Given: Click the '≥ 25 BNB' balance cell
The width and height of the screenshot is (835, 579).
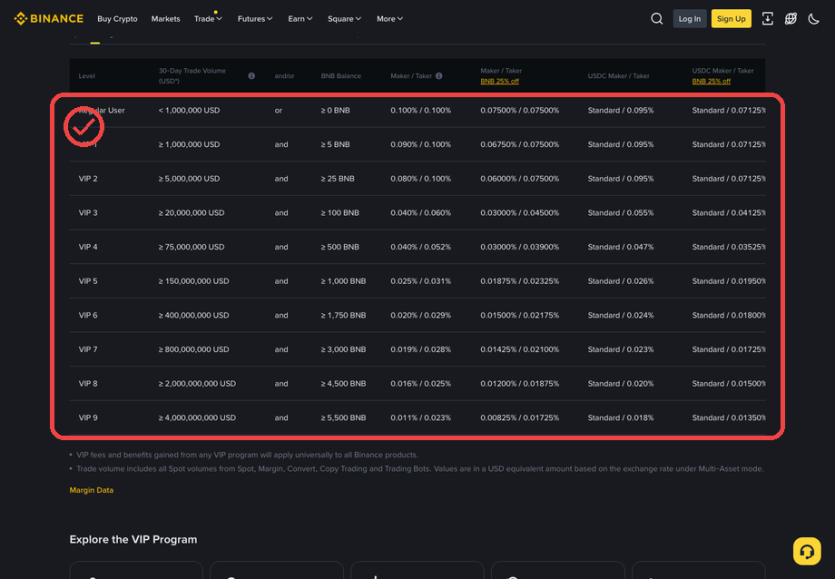Looking at the screenshot, I should point(337,178).
